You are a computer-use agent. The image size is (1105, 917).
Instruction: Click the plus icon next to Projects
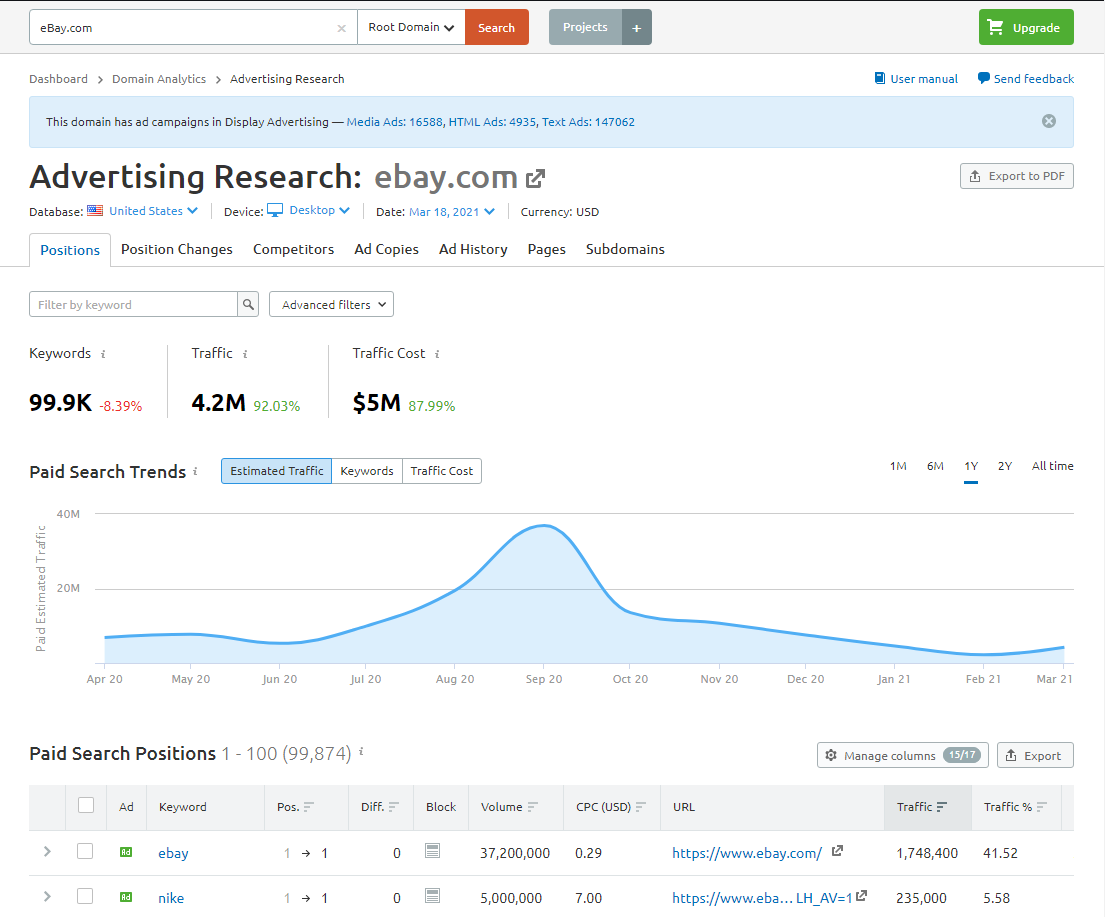point(636,27)
